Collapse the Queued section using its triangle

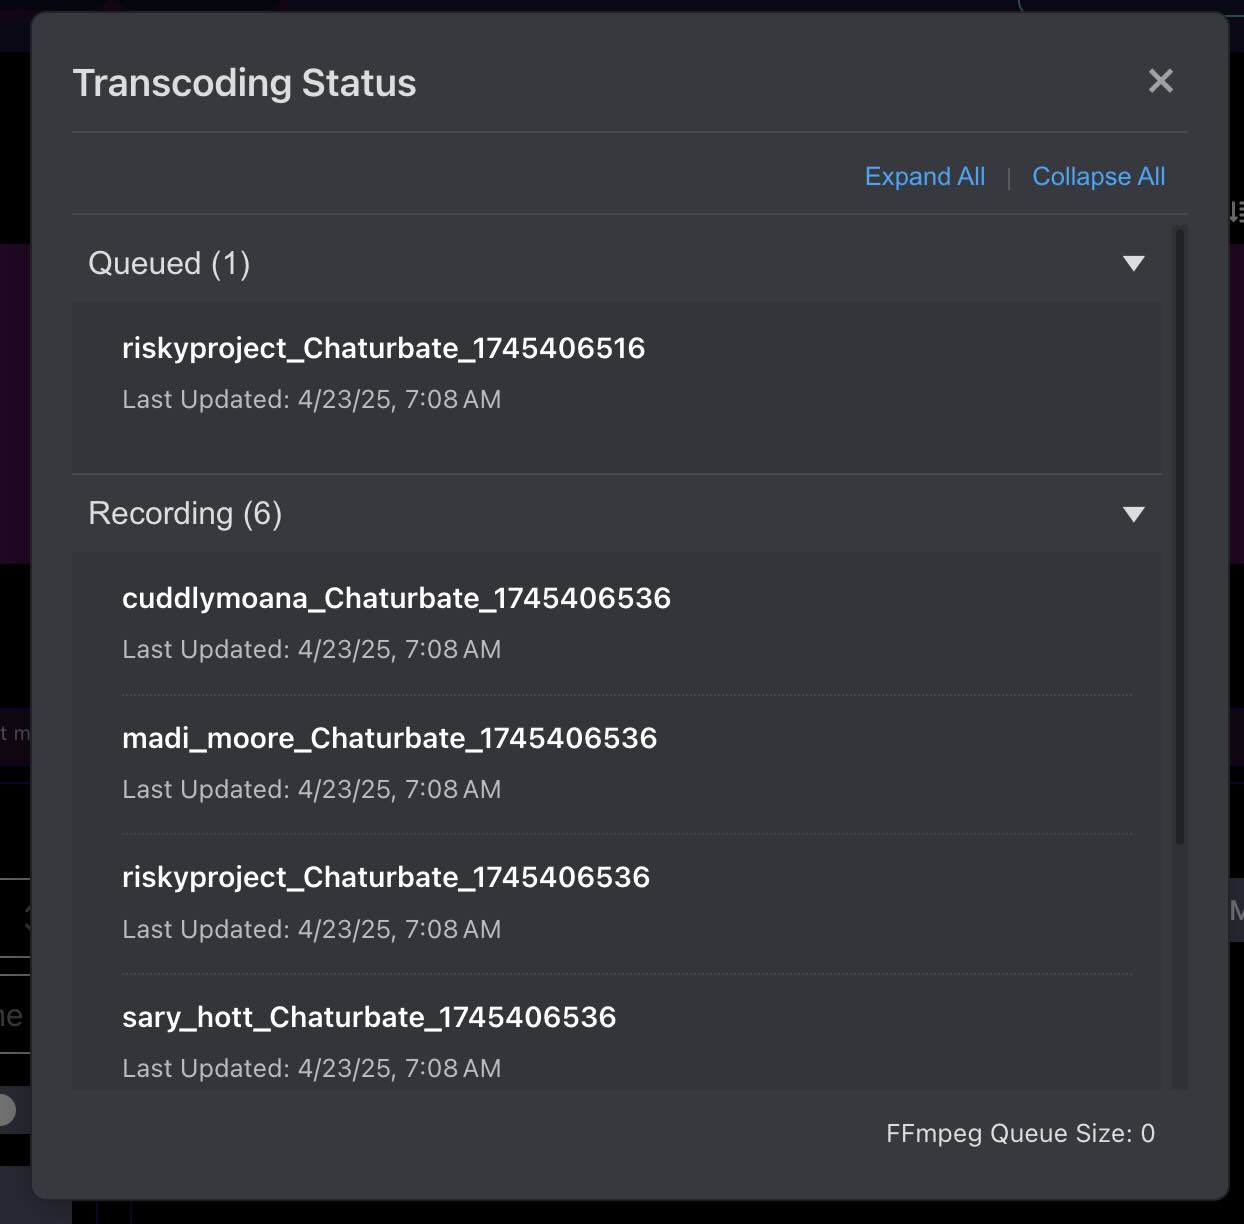1133,264
